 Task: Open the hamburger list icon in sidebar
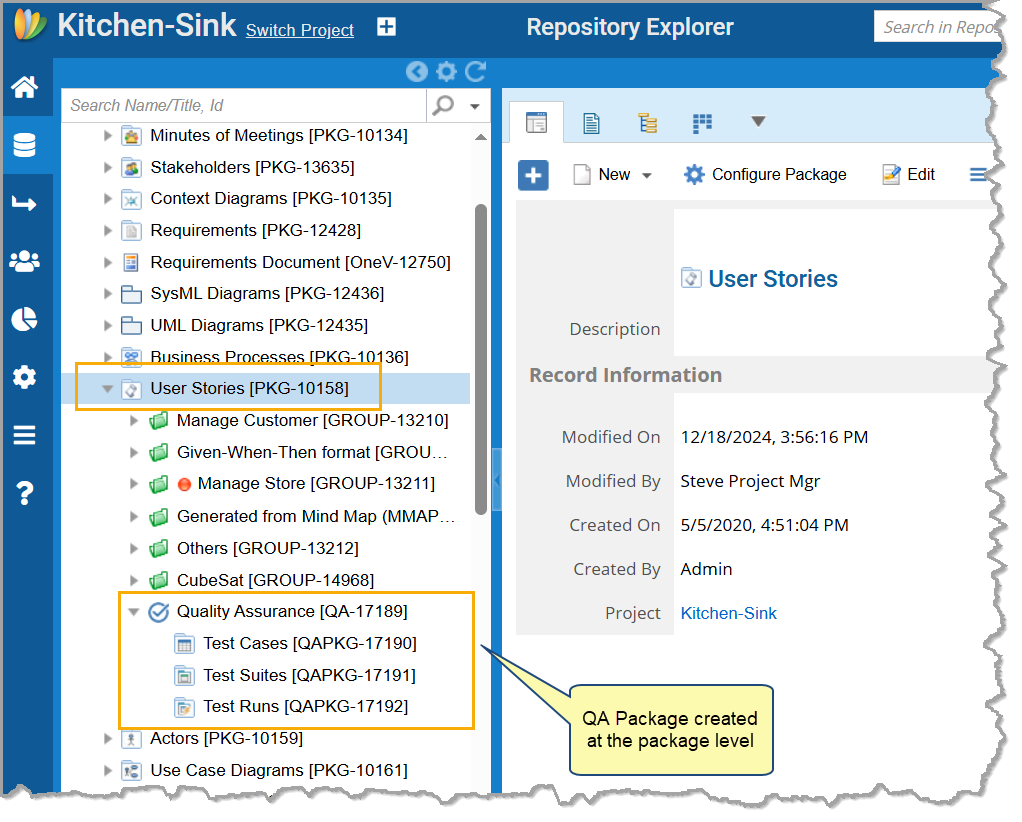click(x=25, y=435)
